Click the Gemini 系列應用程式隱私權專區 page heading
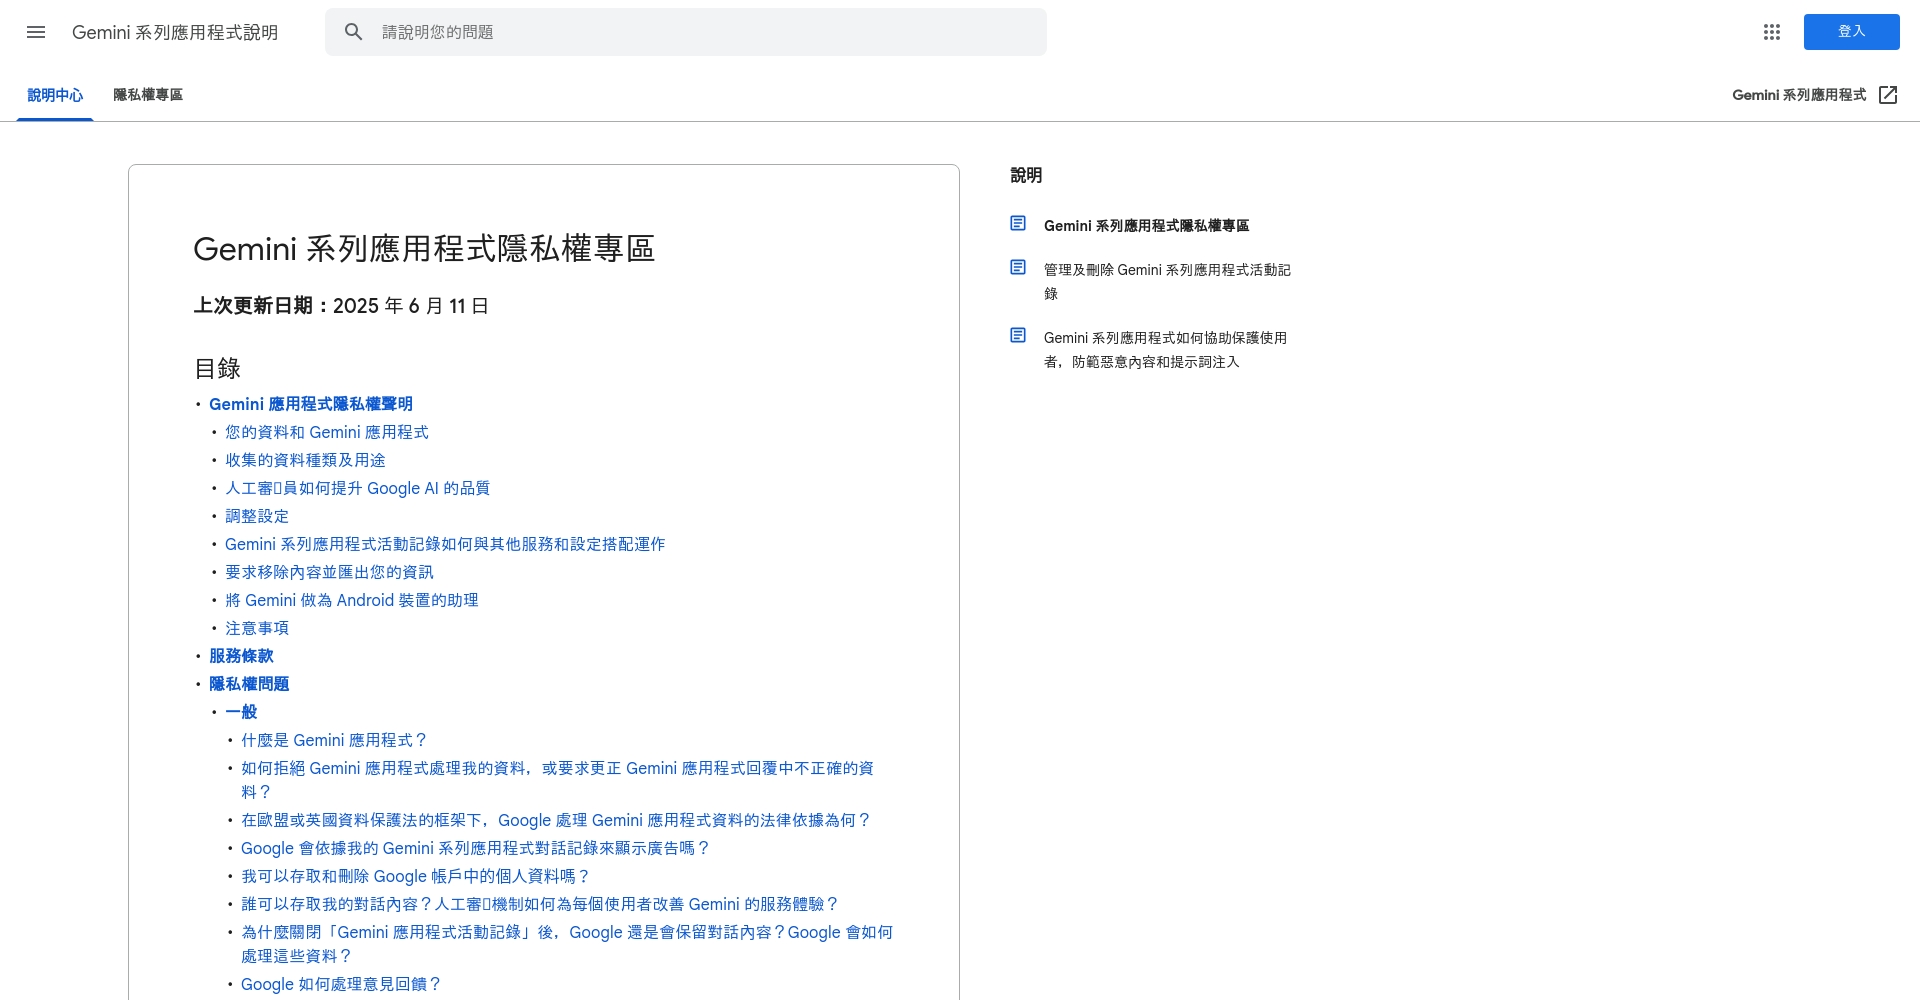This screenshot has height=1000, width=1920. (x=424, y=249)
